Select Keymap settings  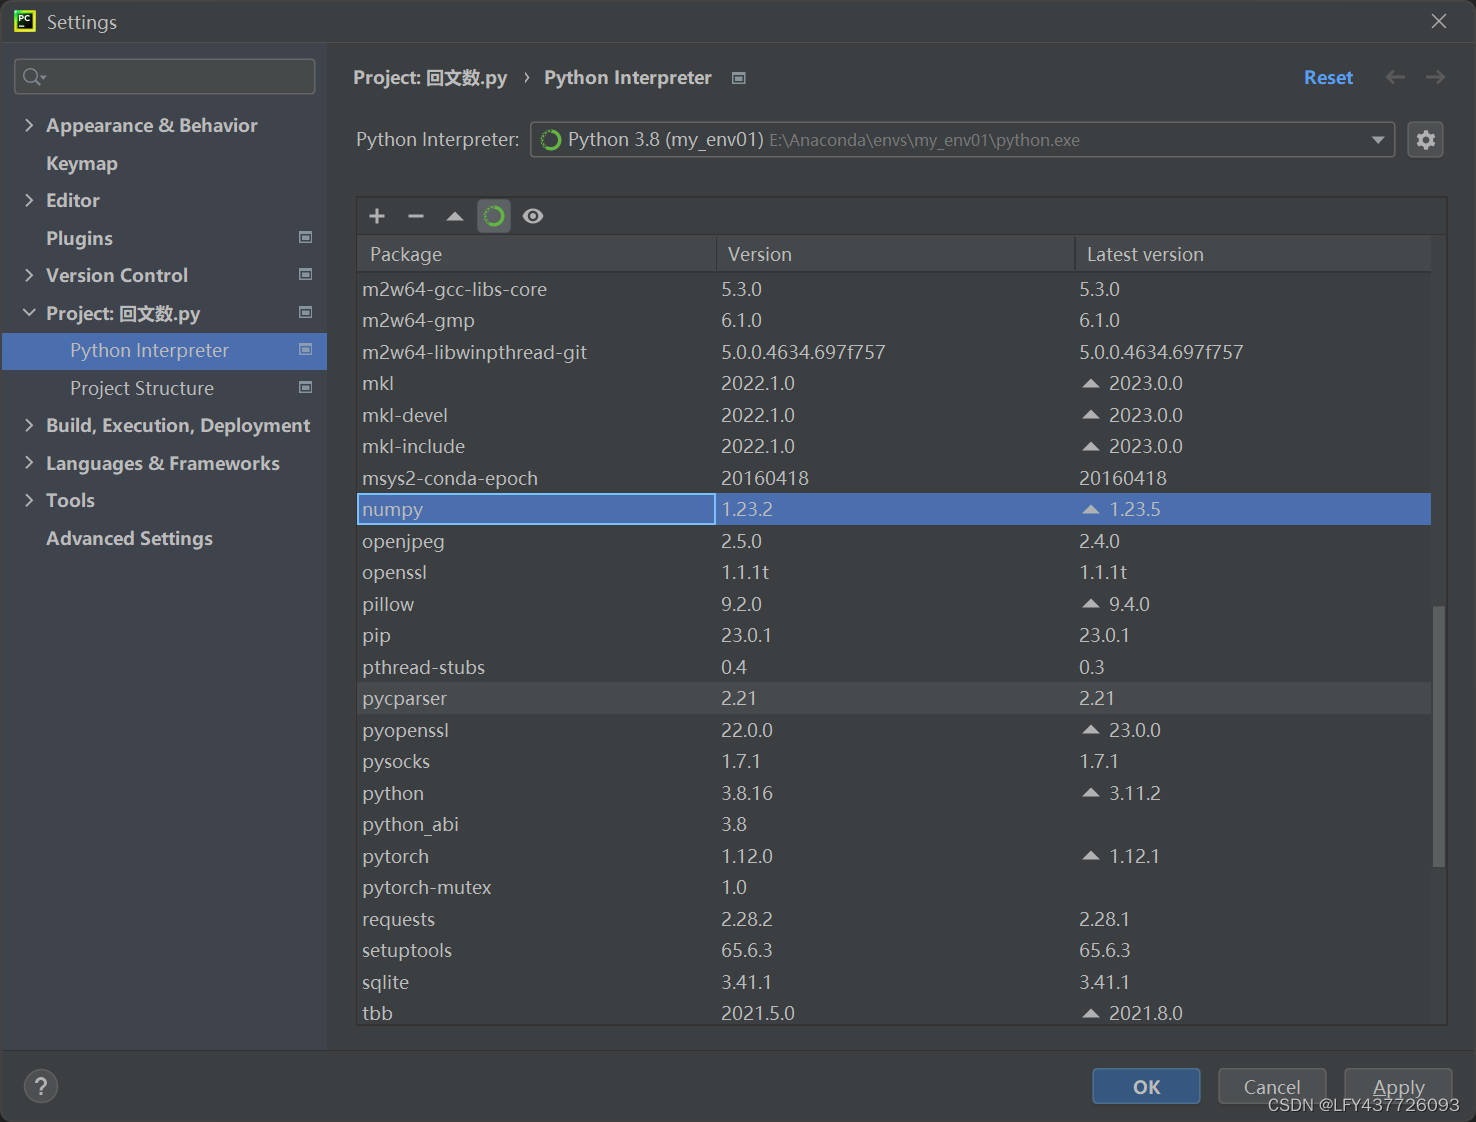point(82,163)
